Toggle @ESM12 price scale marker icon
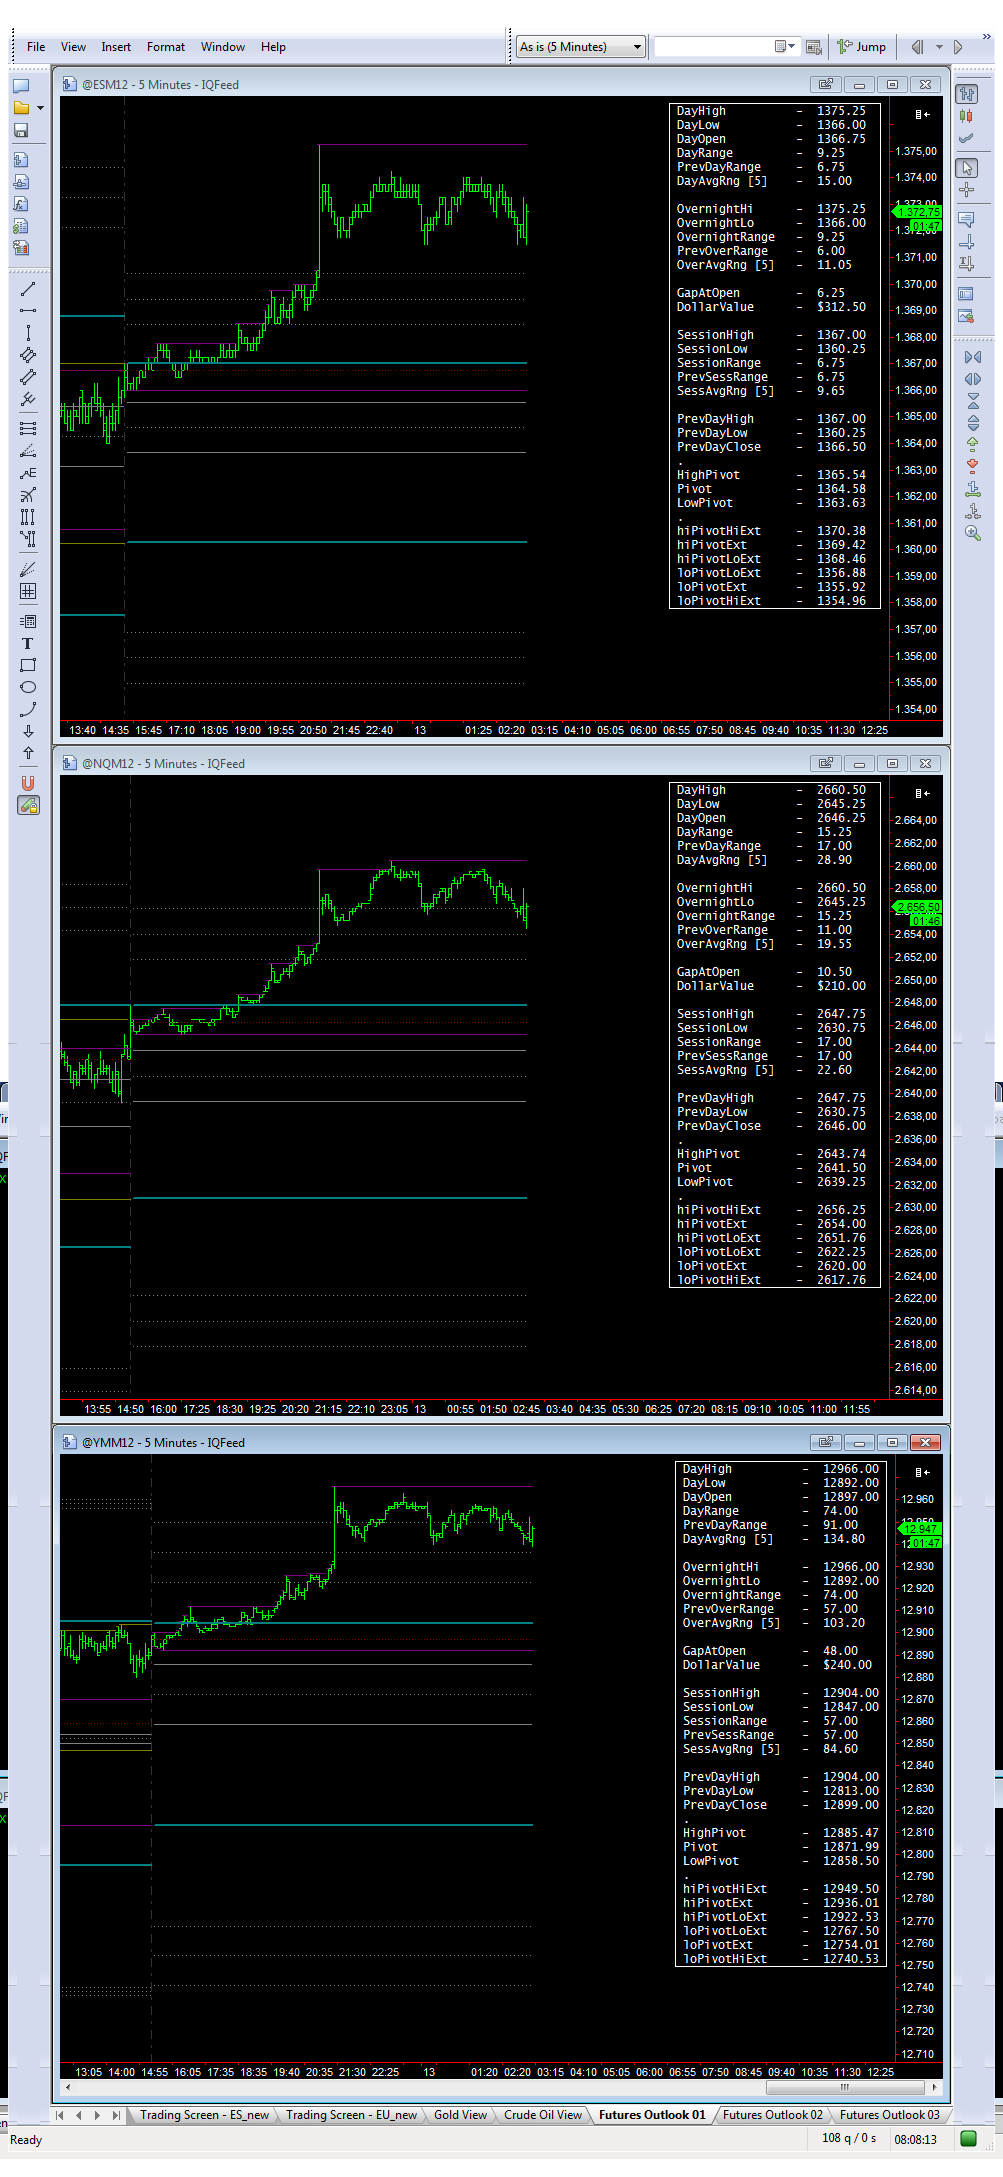 point(922,114)
